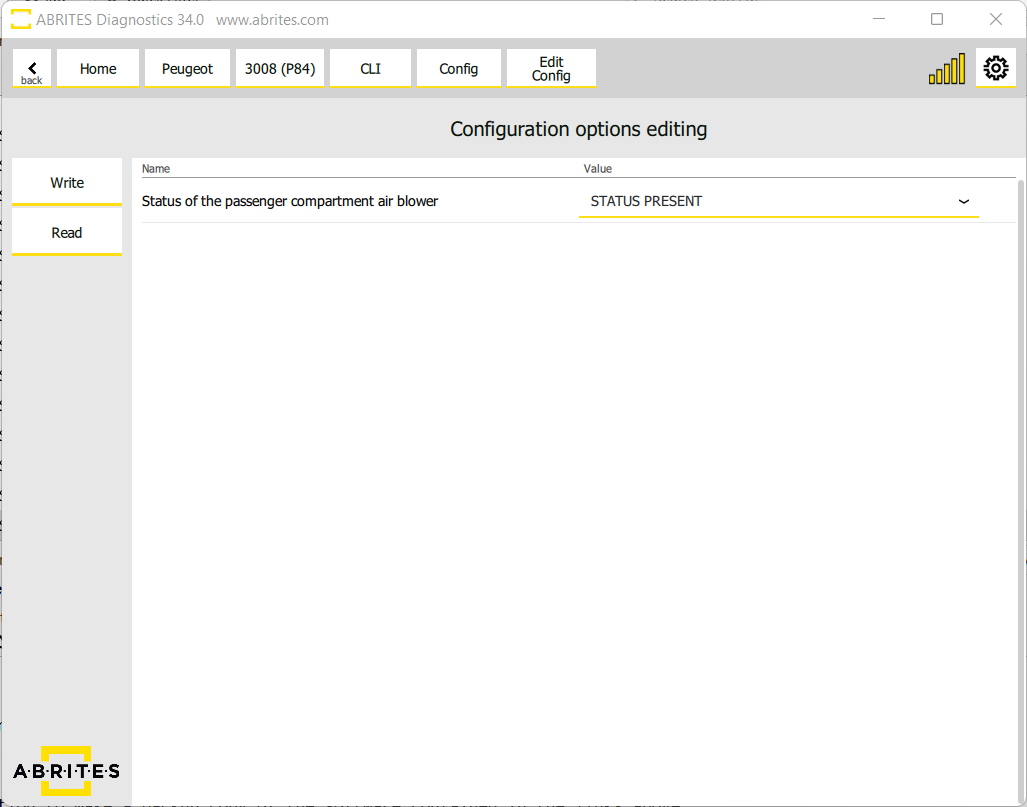This screenshot has height=807, width=1027.
Task: Click the yellow signal strength bars icon
Action: click(x=946, y=69)
